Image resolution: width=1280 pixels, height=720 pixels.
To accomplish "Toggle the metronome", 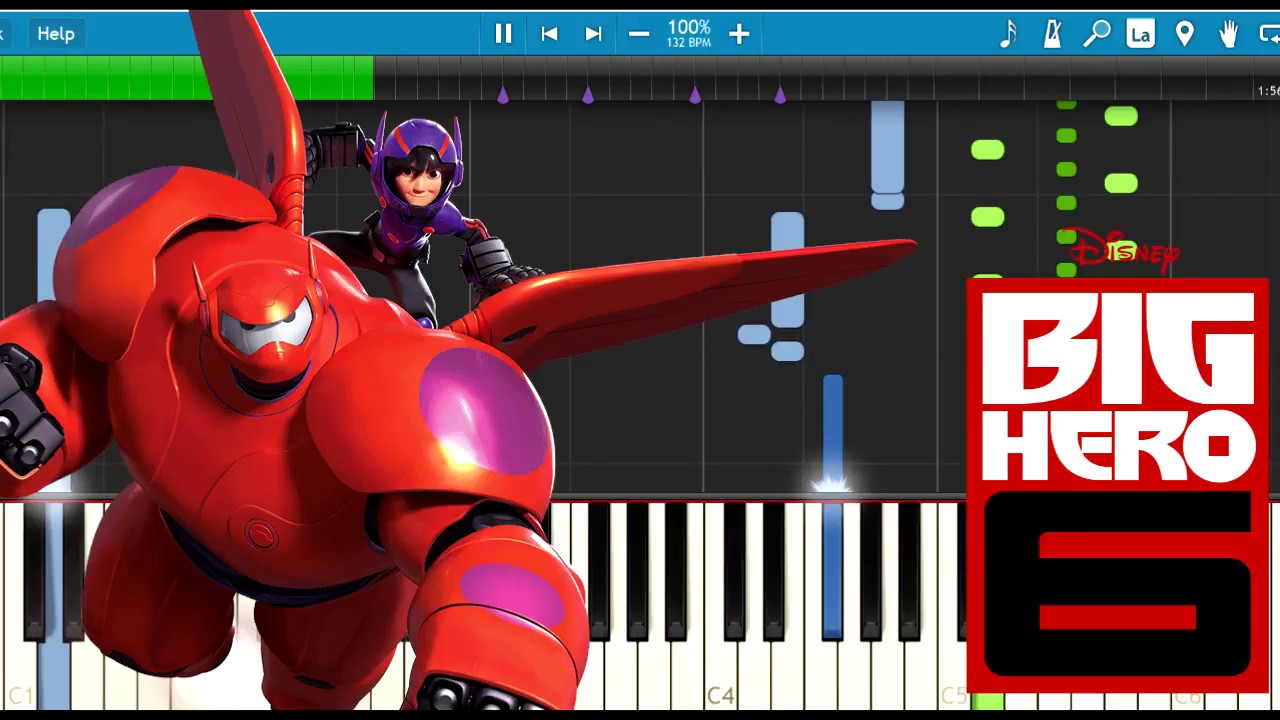I will pyautogui.click(x=1052, y=34).
